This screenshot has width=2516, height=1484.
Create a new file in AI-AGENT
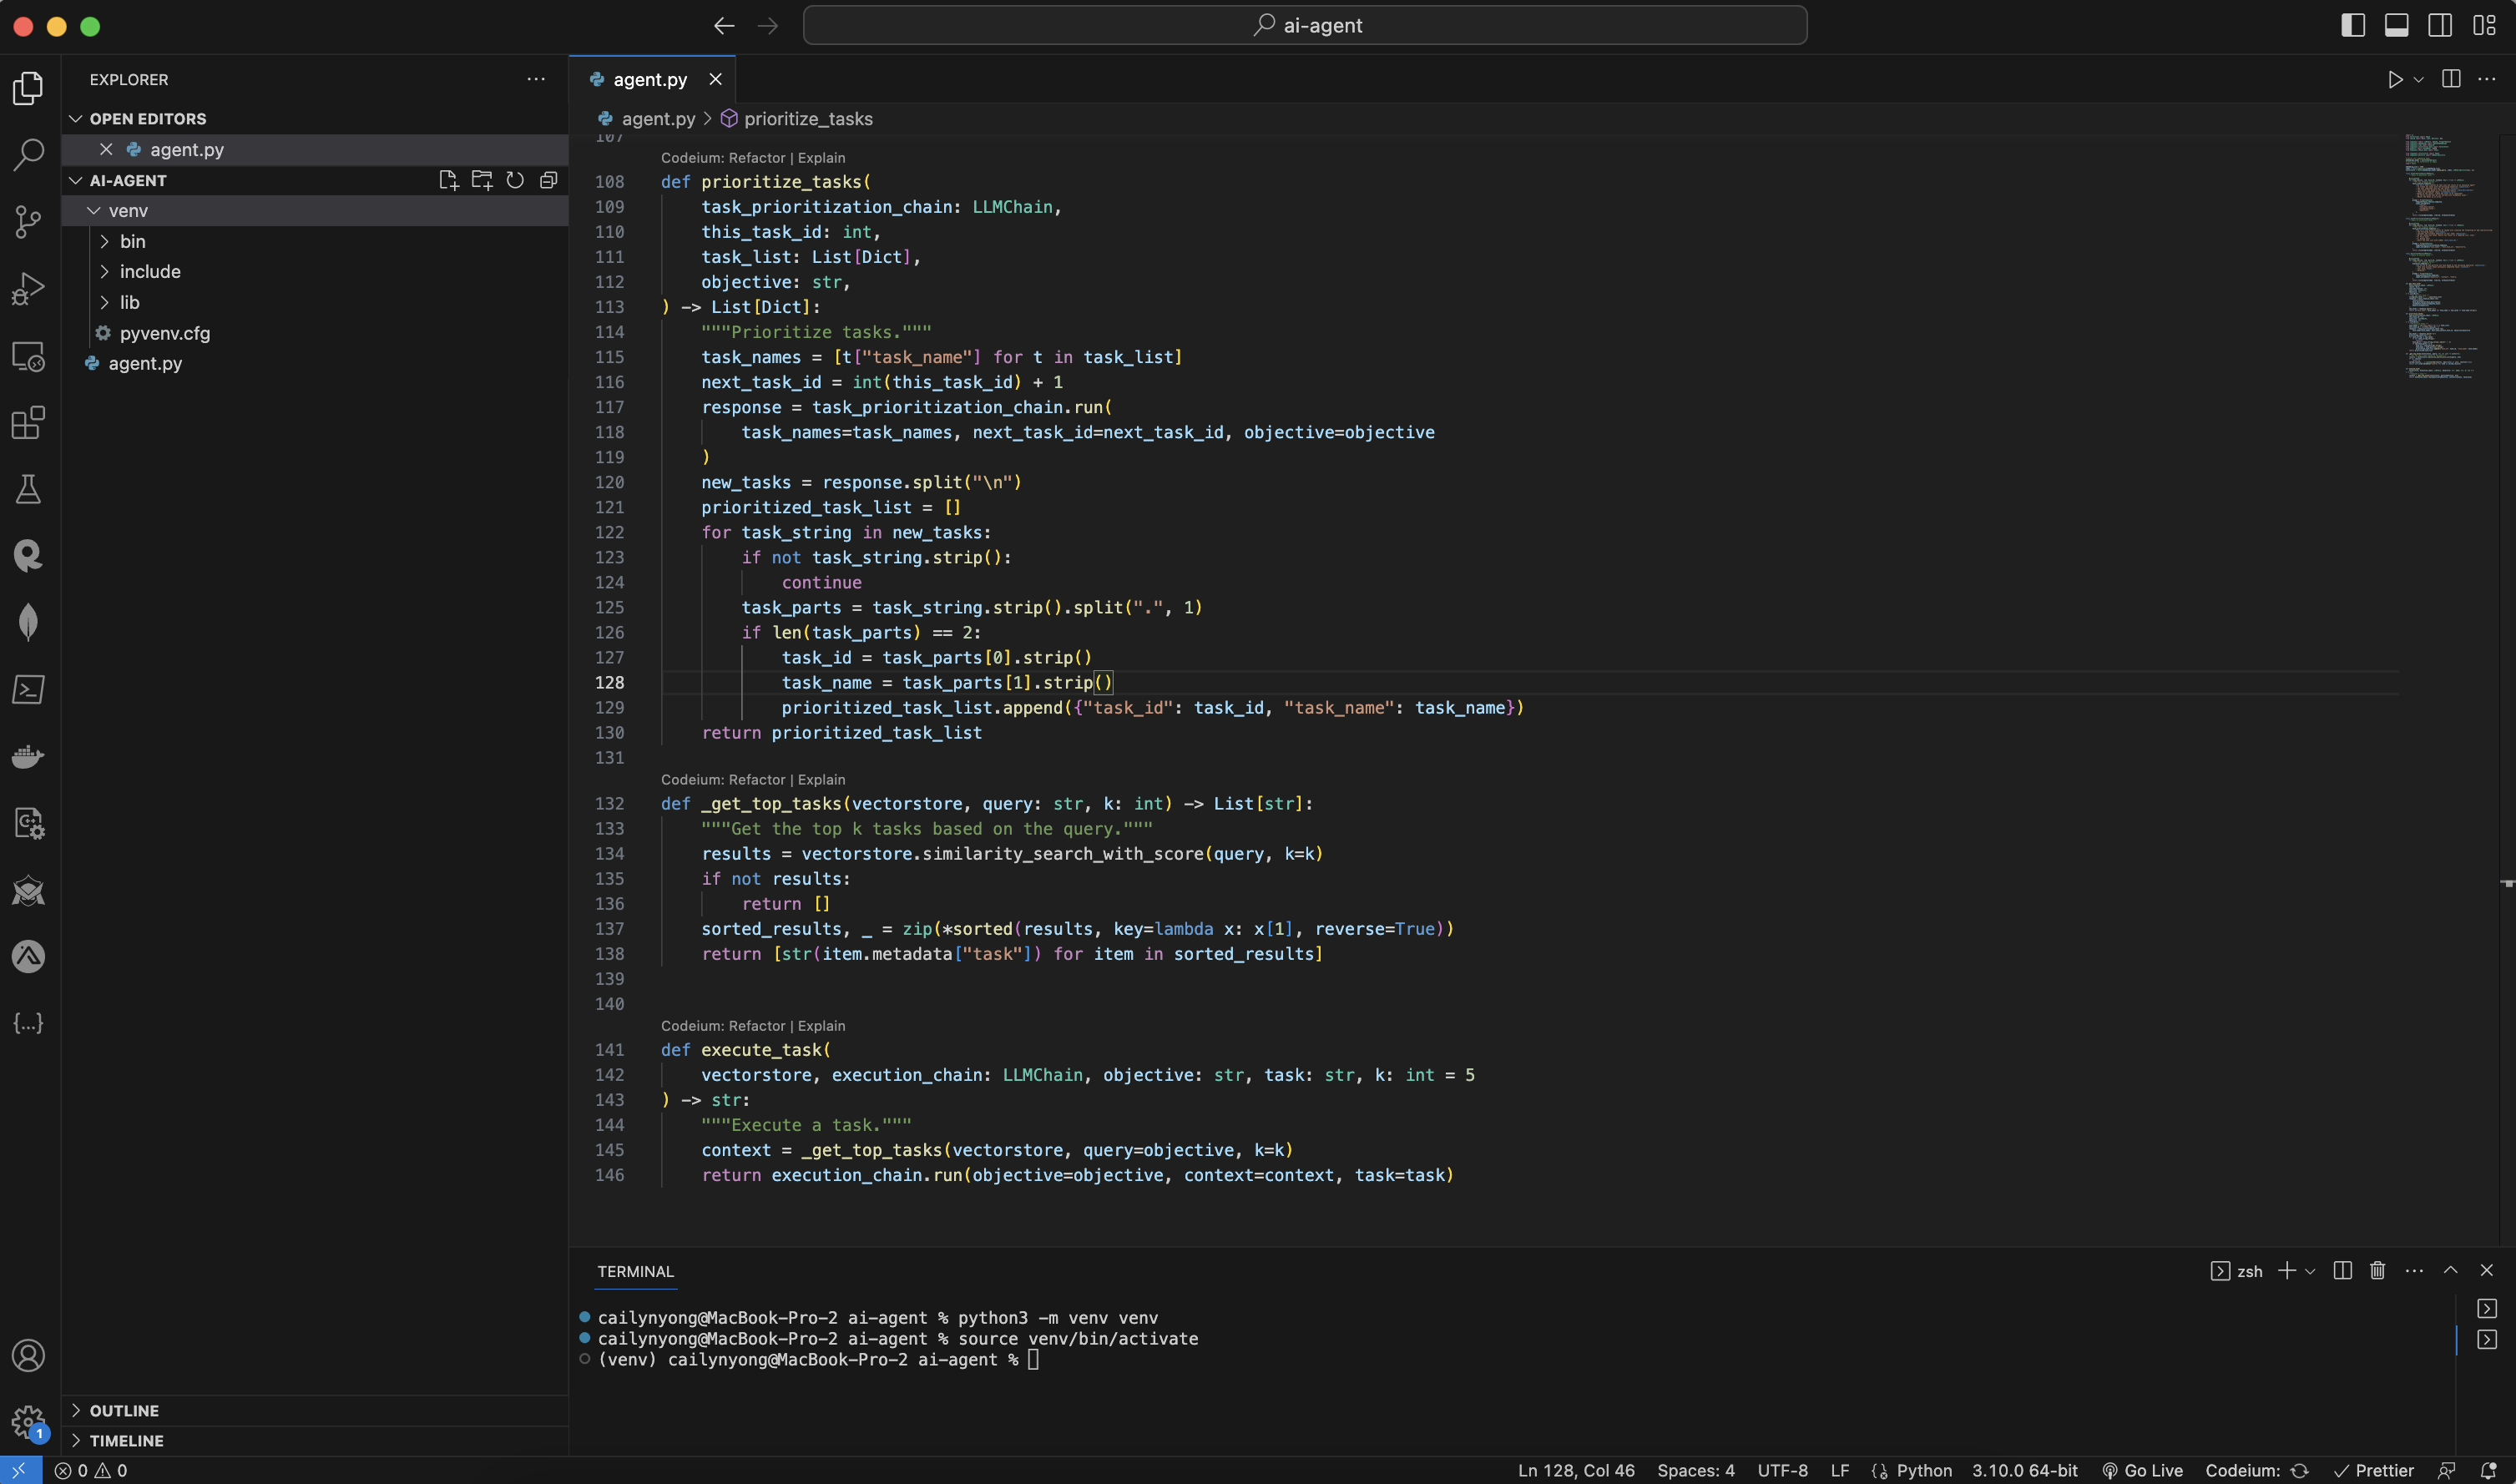click(448, 180)
